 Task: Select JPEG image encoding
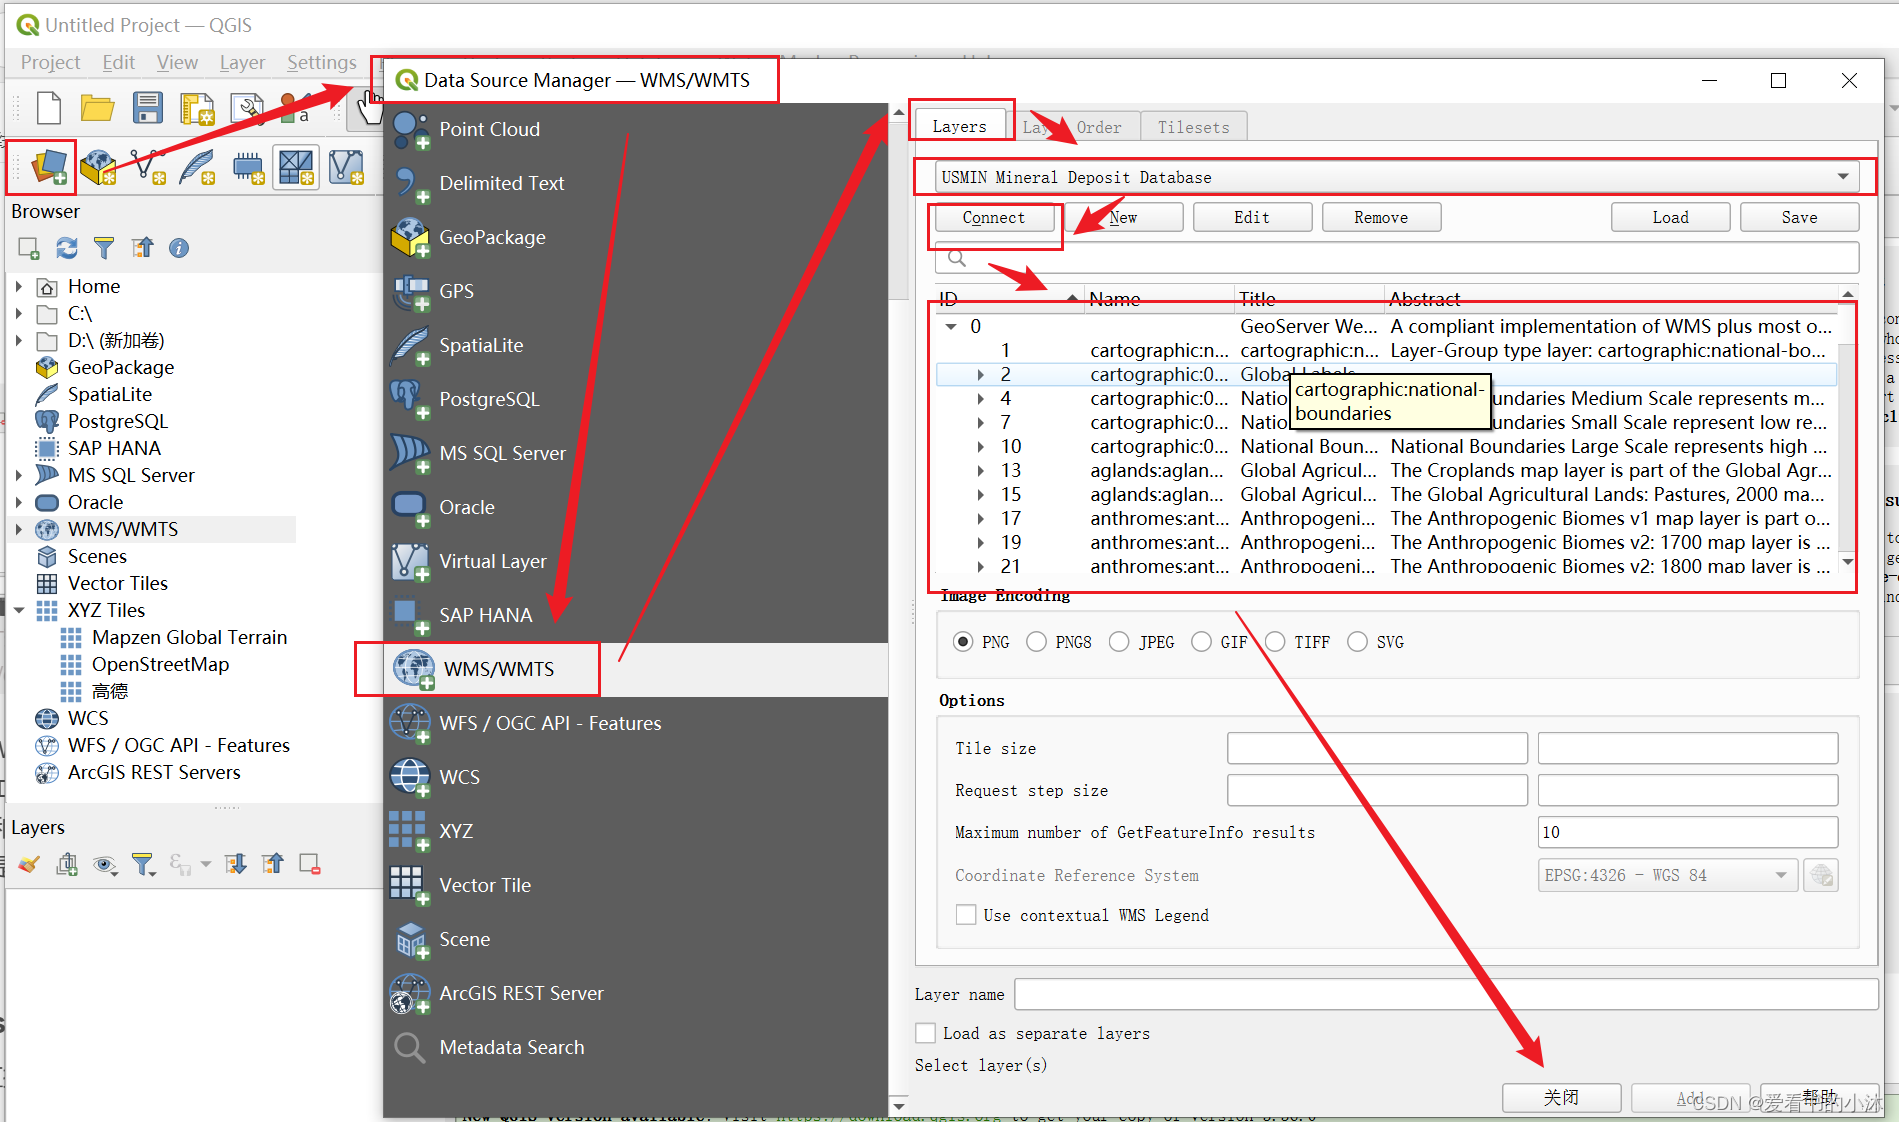pos(1119,642)
